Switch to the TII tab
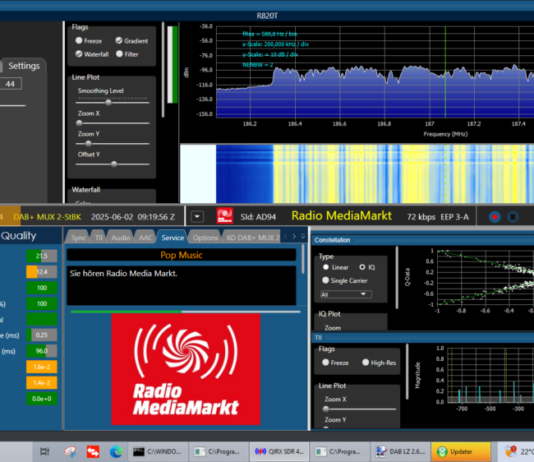This screenshot has height=462, width=534. (x=99, y=238)
